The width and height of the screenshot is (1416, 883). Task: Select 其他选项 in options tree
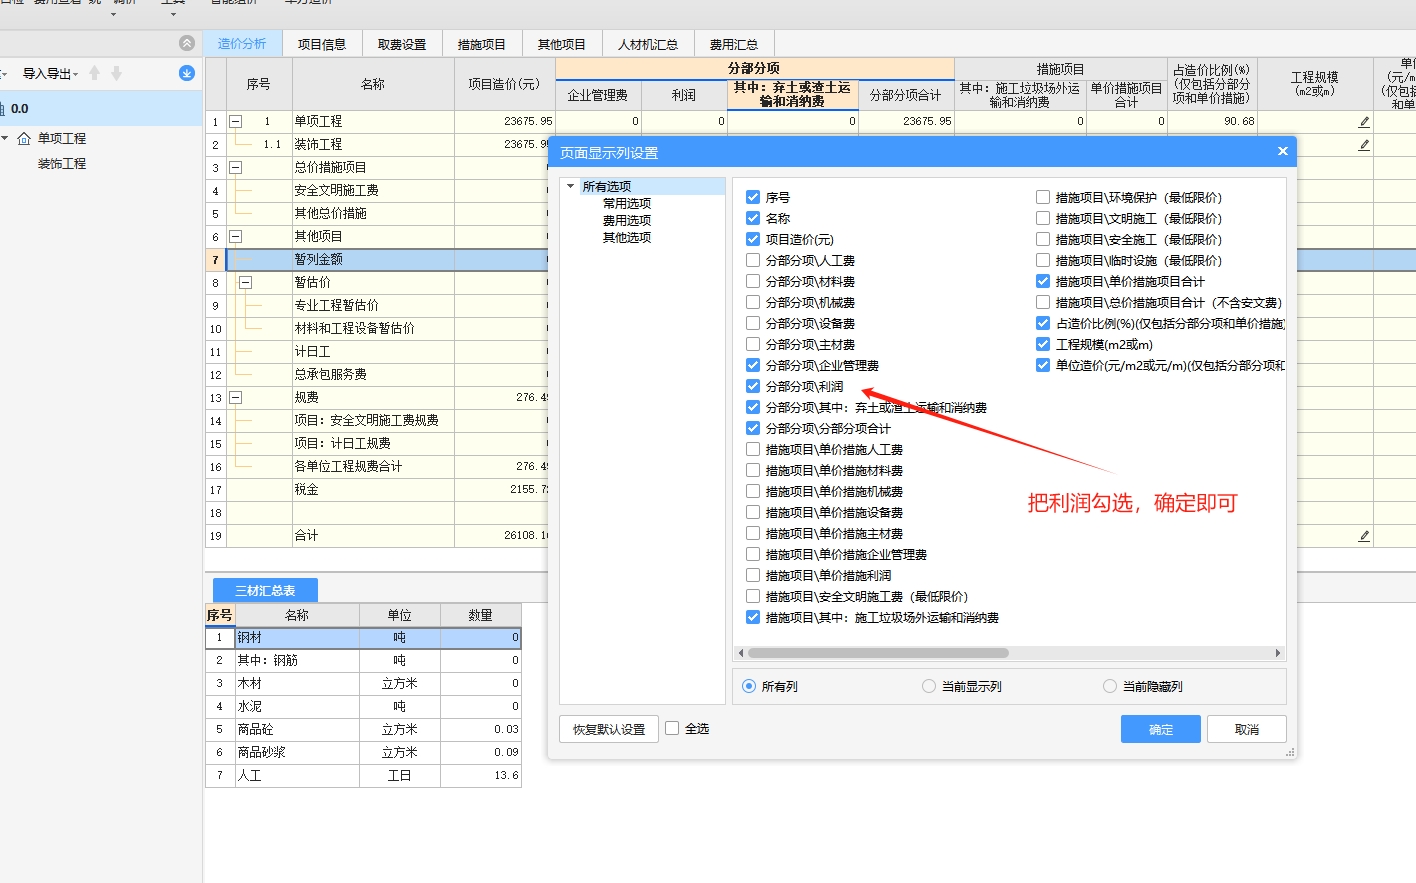[627, 238]
